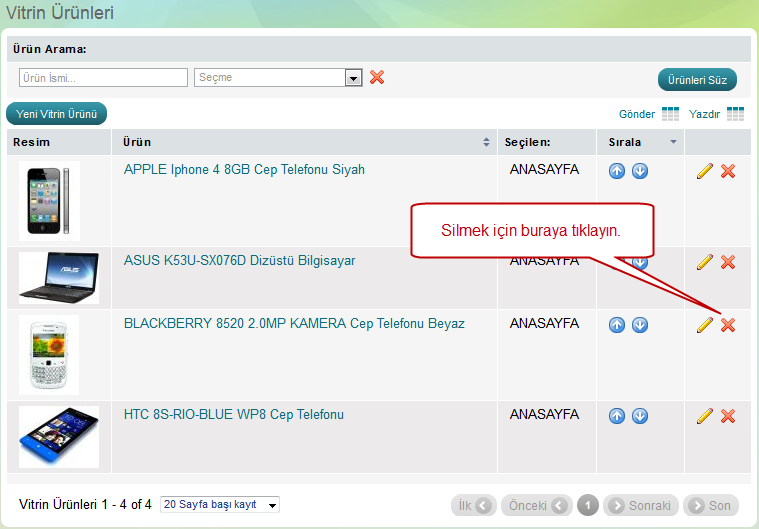This screenshot has width=759, height=529.
Task: Click the BLACKBERRY phone thumbnail image
Action: [x=48, y=354]
